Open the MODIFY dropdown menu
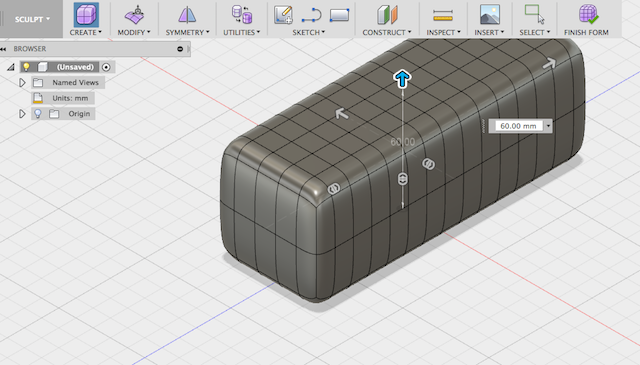 (134, 32)
